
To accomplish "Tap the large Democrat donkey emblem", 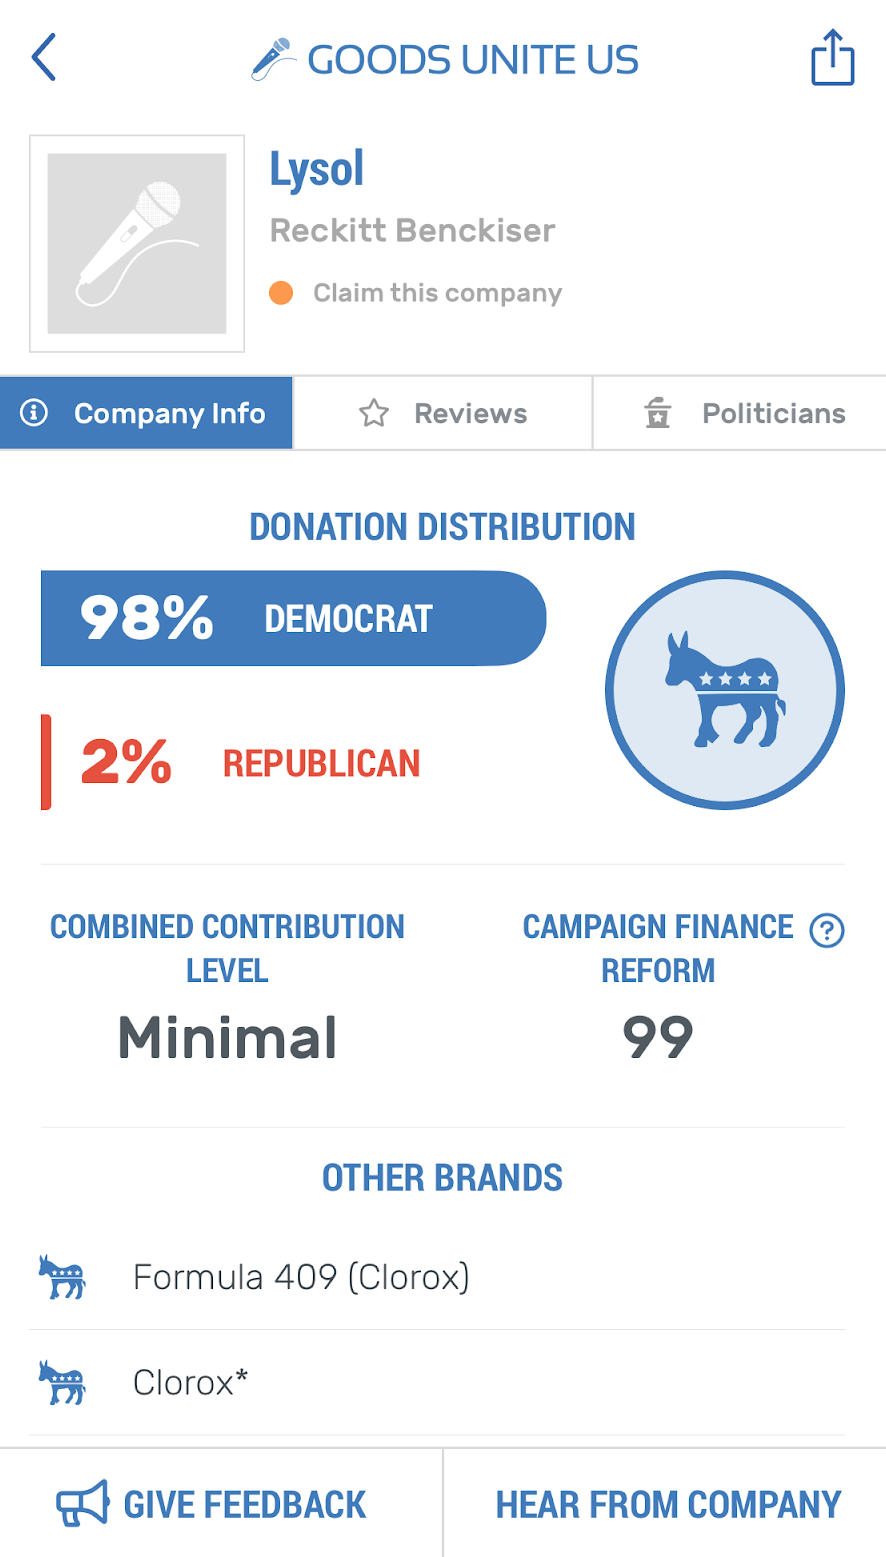I will tap(725, 690).
